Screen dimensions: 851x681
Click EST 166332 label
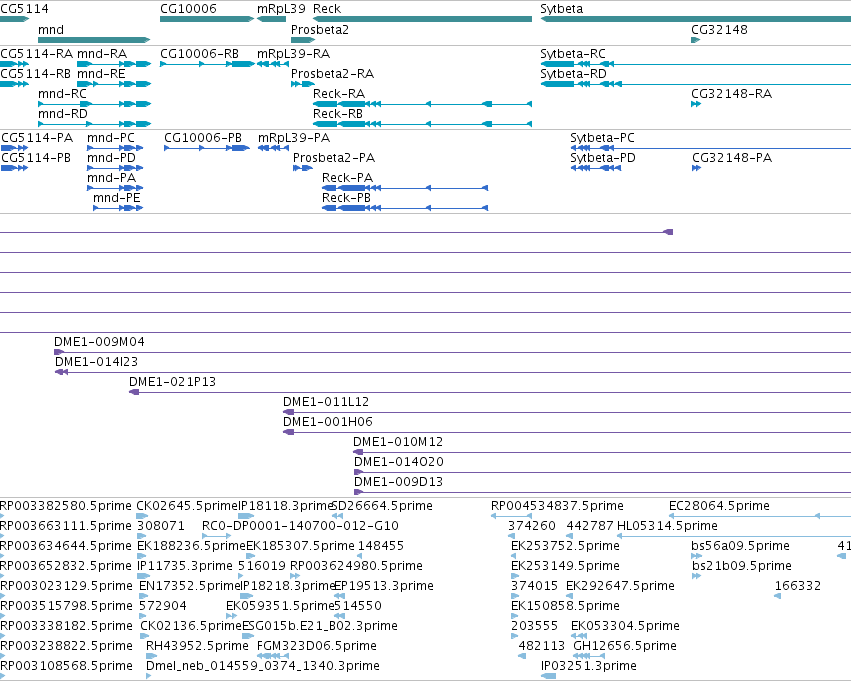(x=798, y=586)
